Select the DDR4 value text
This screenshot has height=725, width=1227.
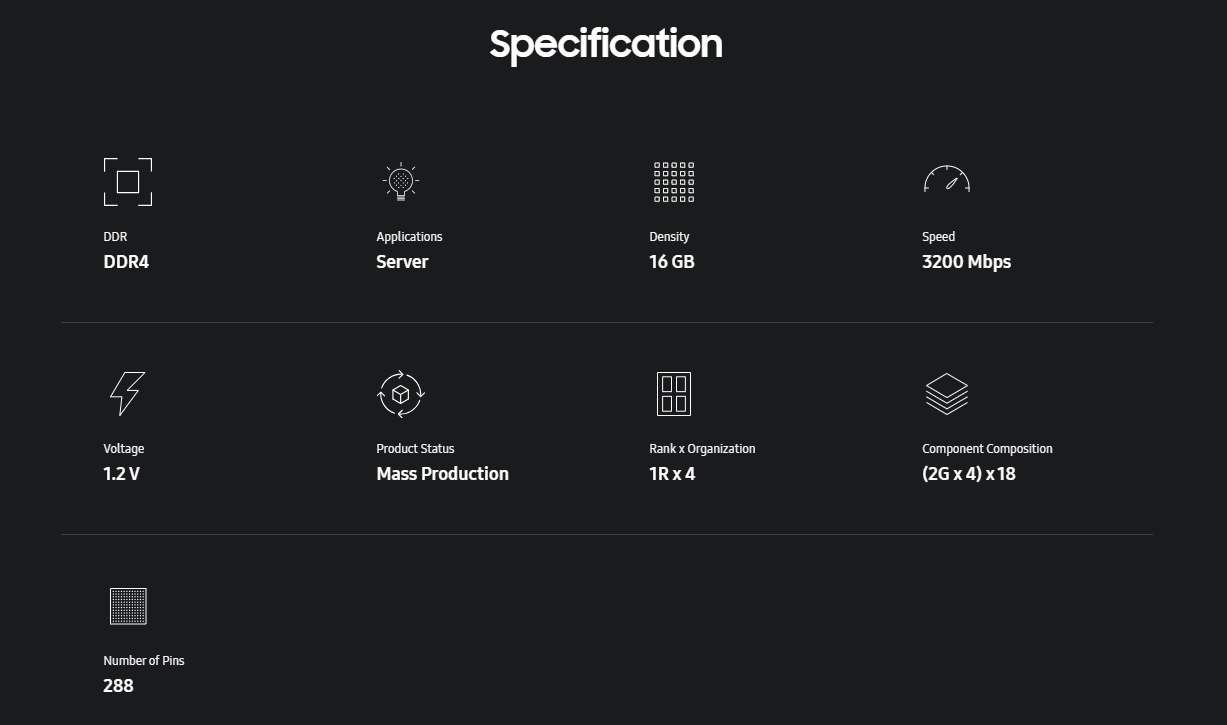tap(126, 262)
